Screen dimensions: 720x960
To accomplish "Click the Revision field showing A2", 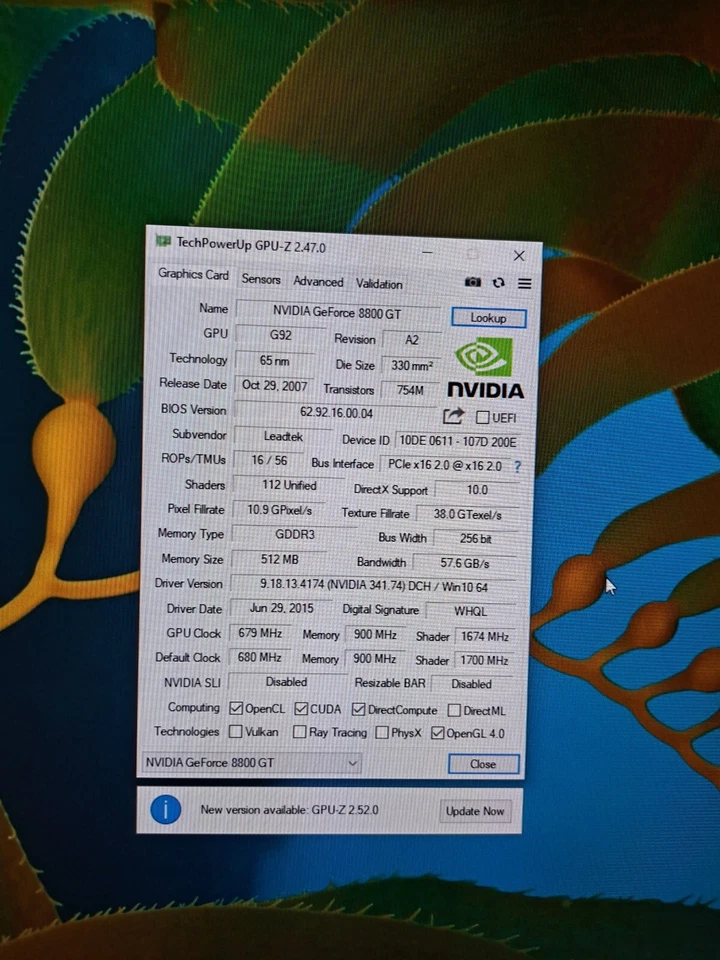I will click(411, 340).
